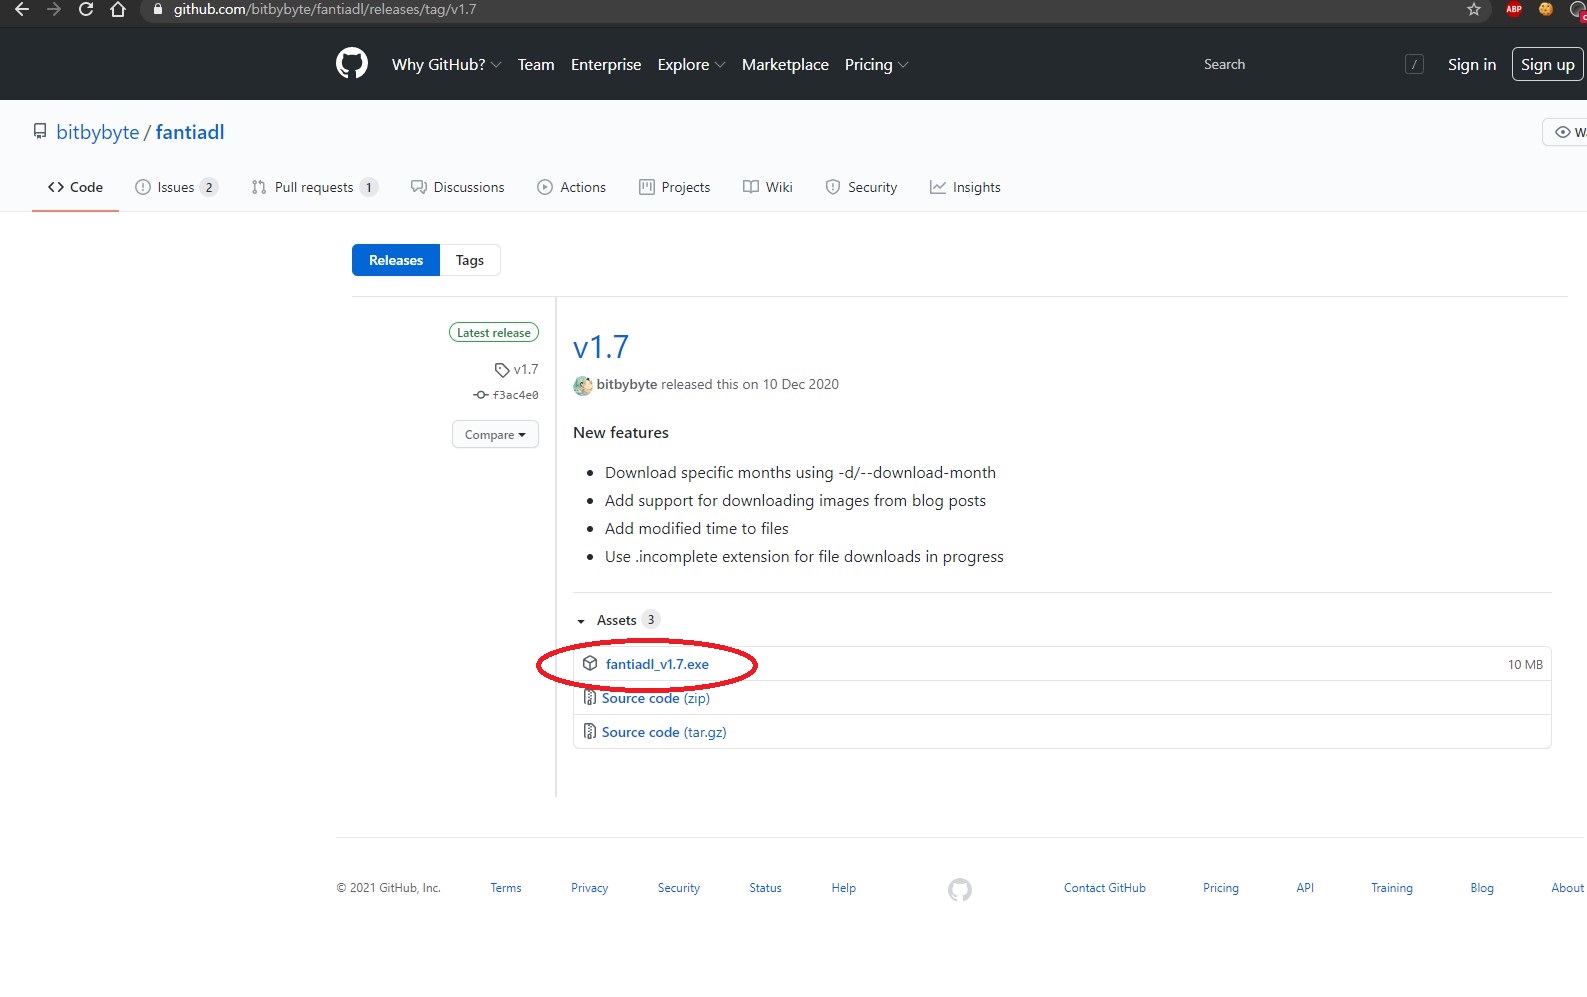
Task: Open the Code tab
Action: click(75, 187)
